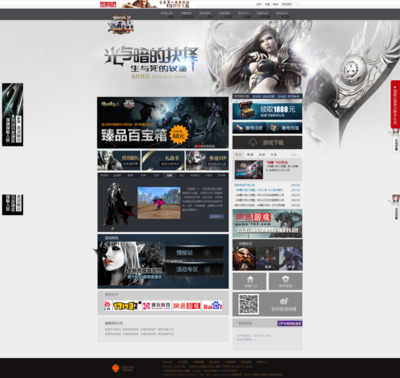The height and width of the screenshot is (378, 400).
Task: Select the highlighted class tab above character
Action: point(170,175)
